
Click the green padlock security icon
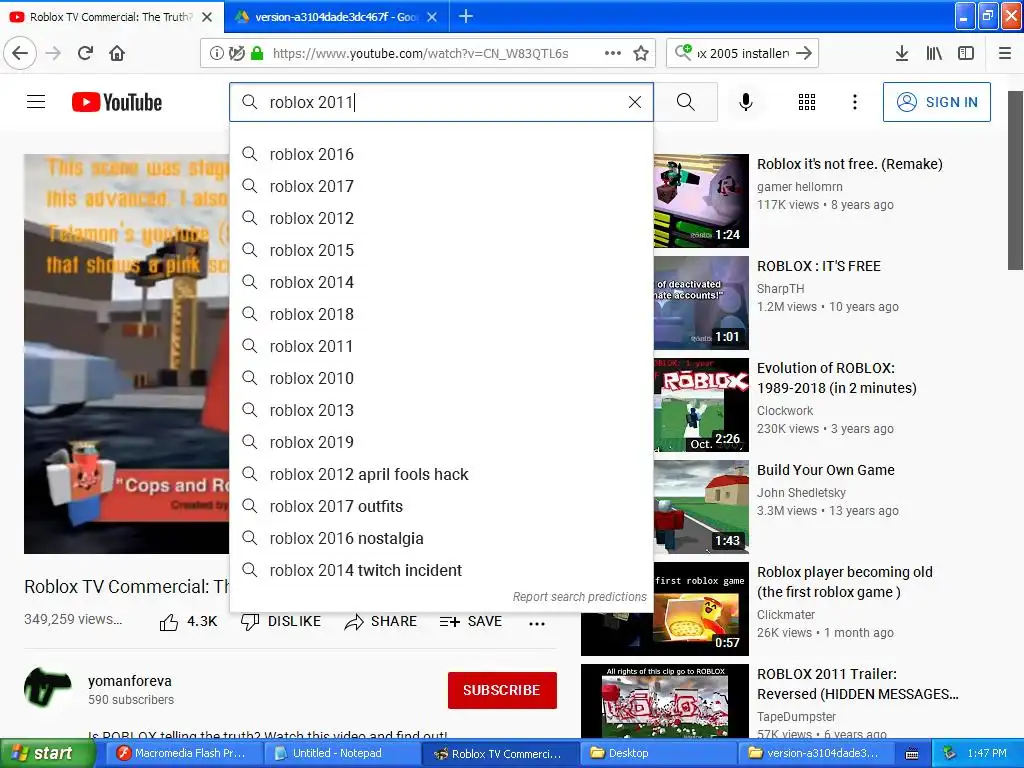pos(257,53)
